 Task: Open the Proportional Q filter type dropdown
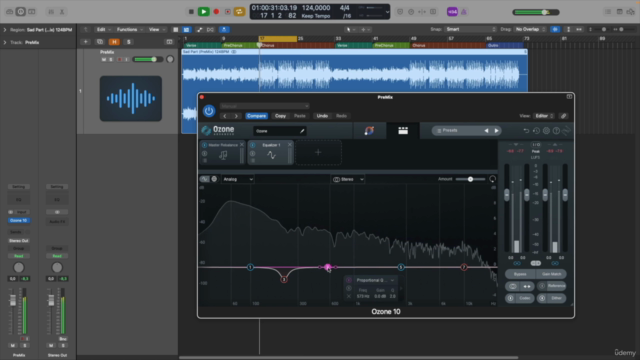374,280
